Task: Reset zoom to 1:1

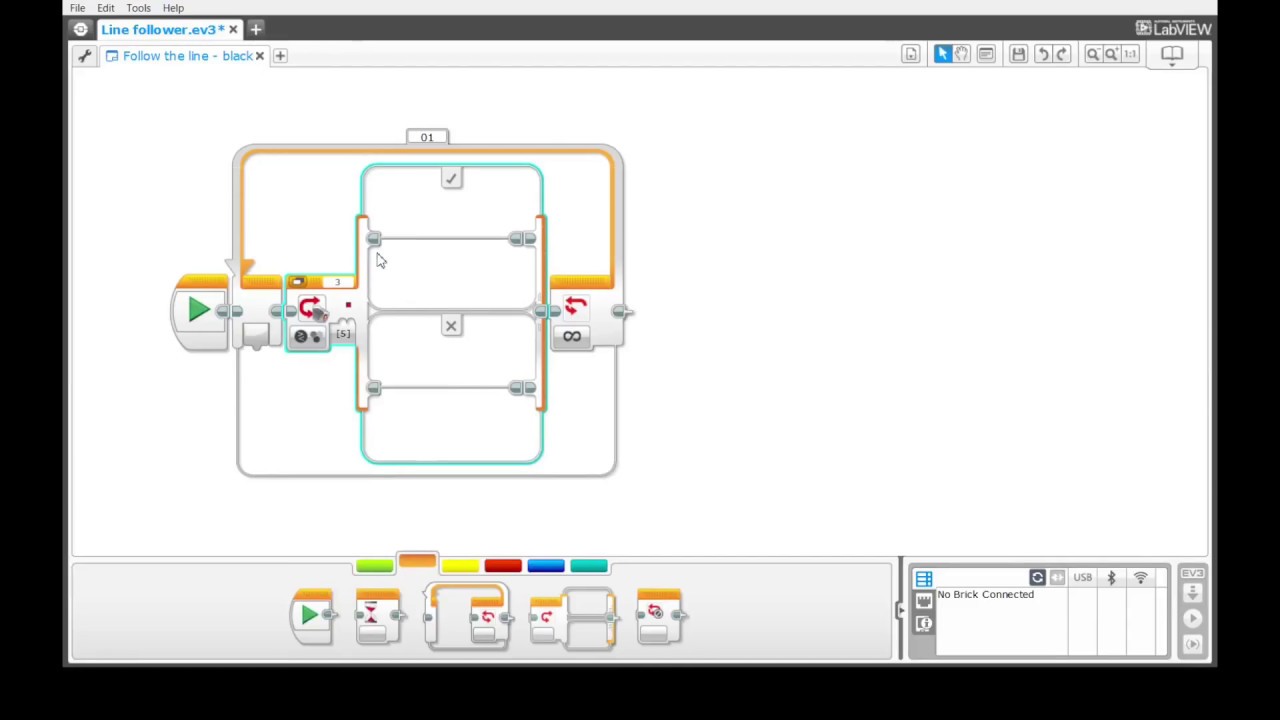Action: pos(1130,54)
